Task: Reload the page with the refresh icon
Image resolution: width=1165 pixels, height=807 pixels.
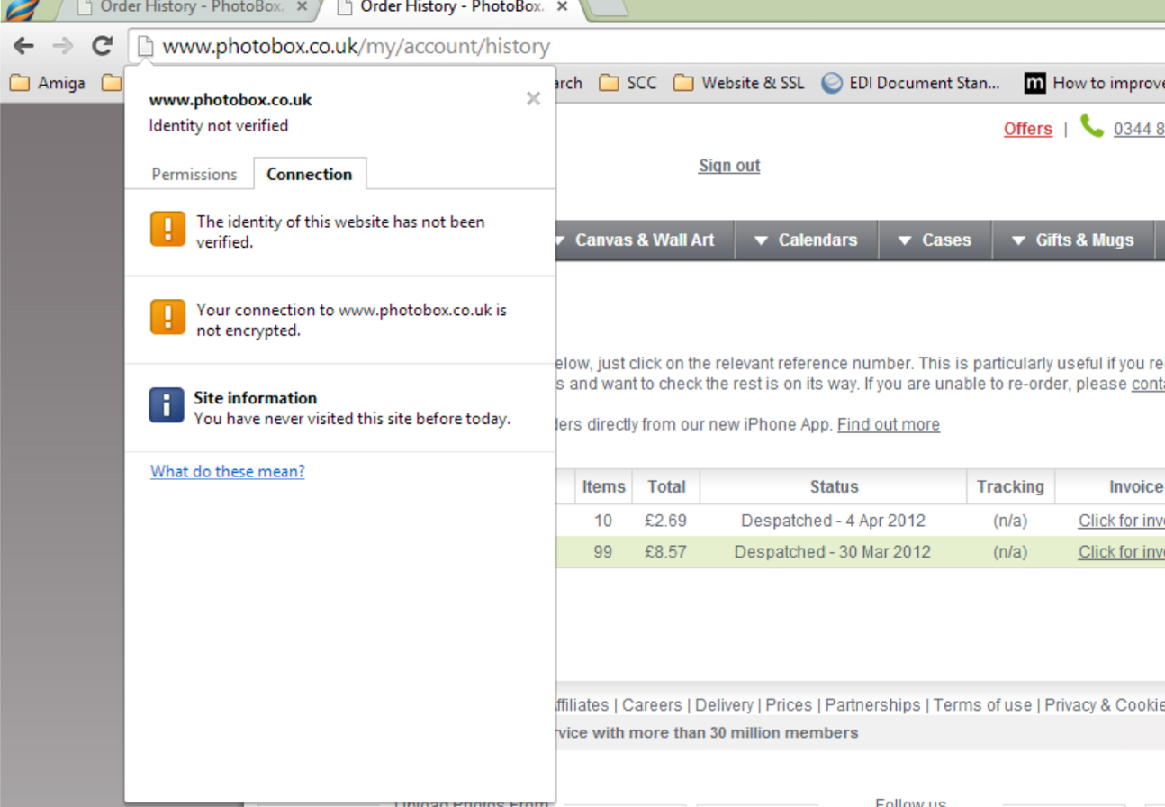Action: point(103,46)
